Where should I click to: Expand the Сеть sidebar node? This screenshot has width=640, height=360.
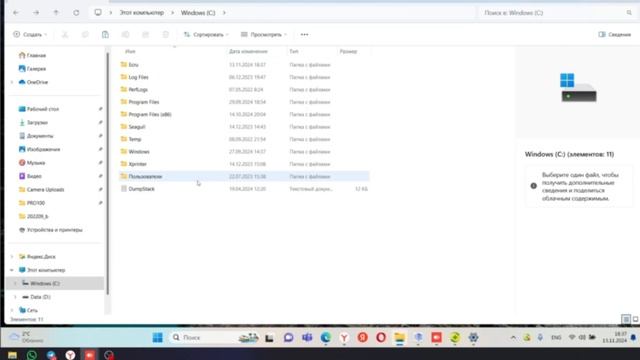pyautogui.click(x=12, y=310)
